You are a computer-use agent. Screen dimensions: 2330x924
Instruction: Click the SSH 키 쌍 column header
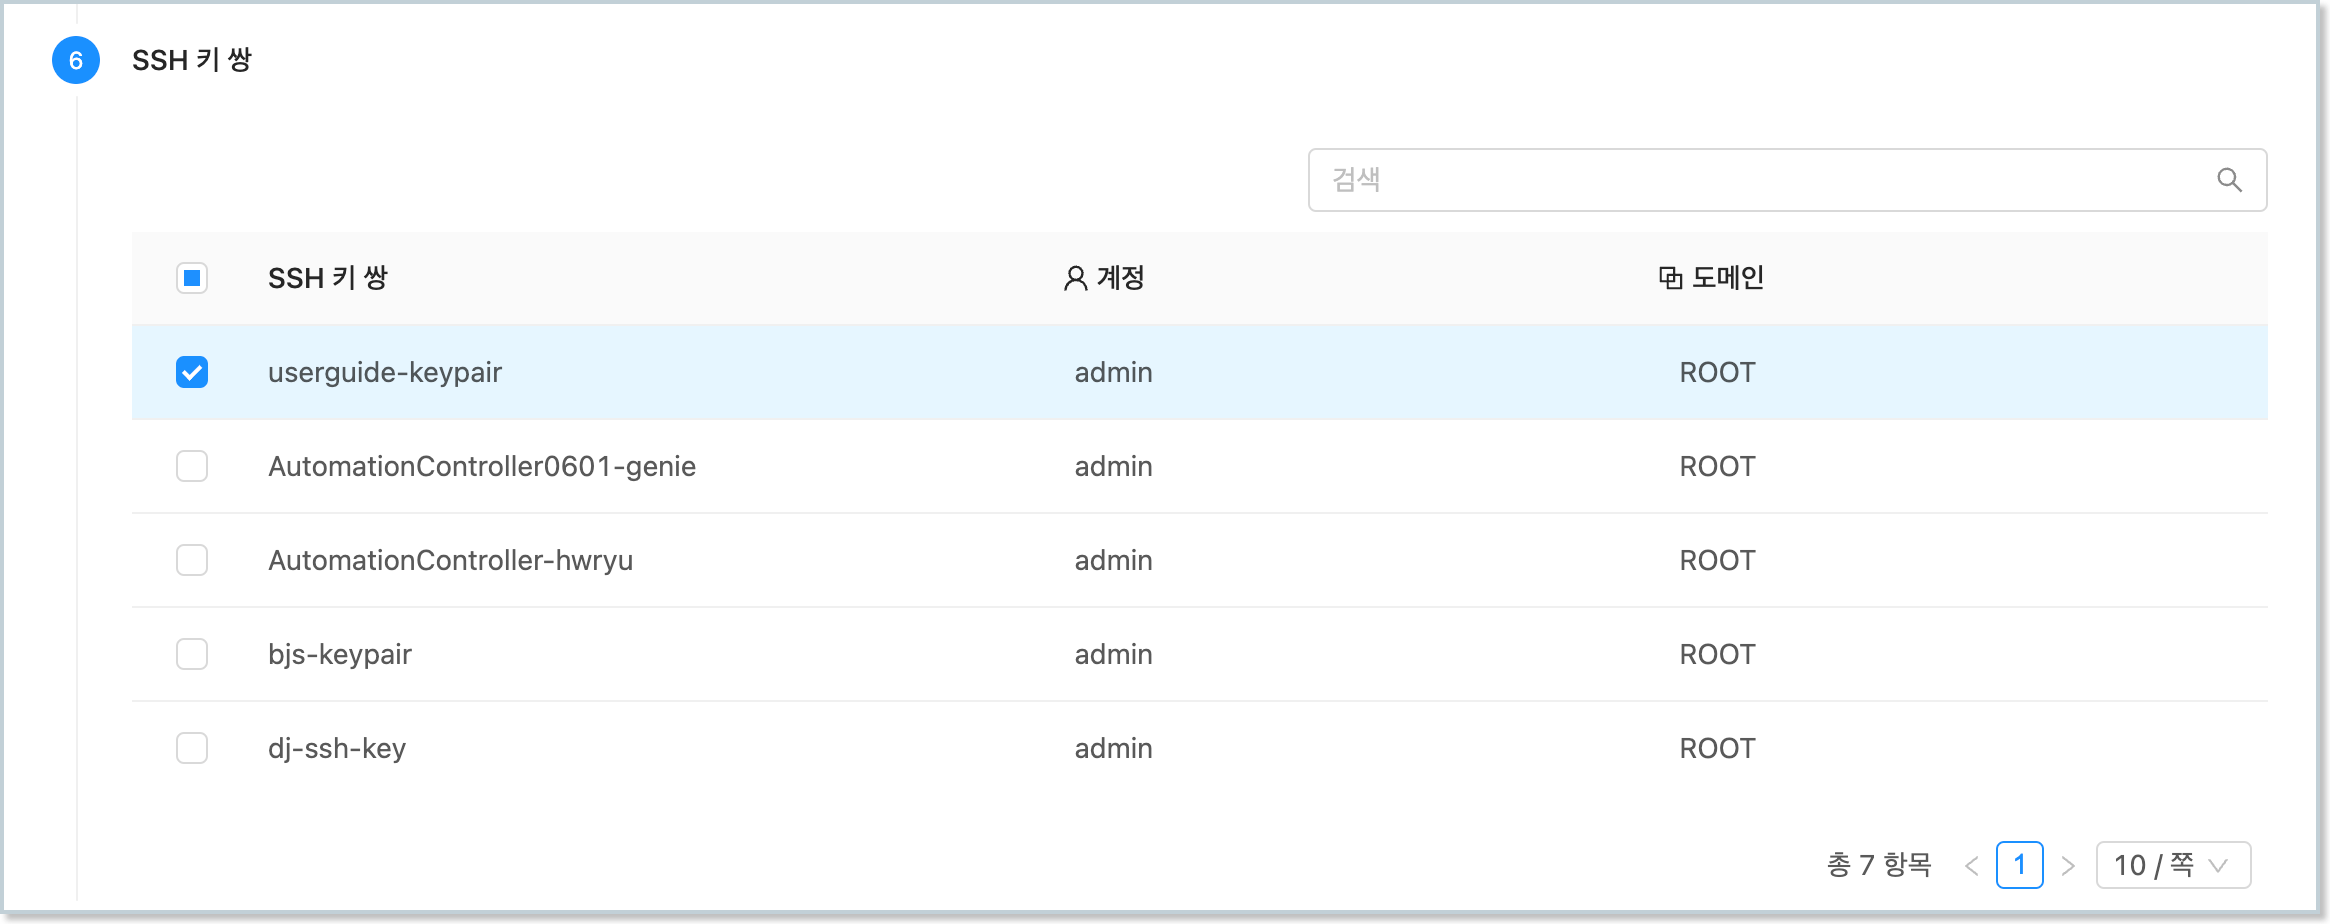(x=328, y=278)
